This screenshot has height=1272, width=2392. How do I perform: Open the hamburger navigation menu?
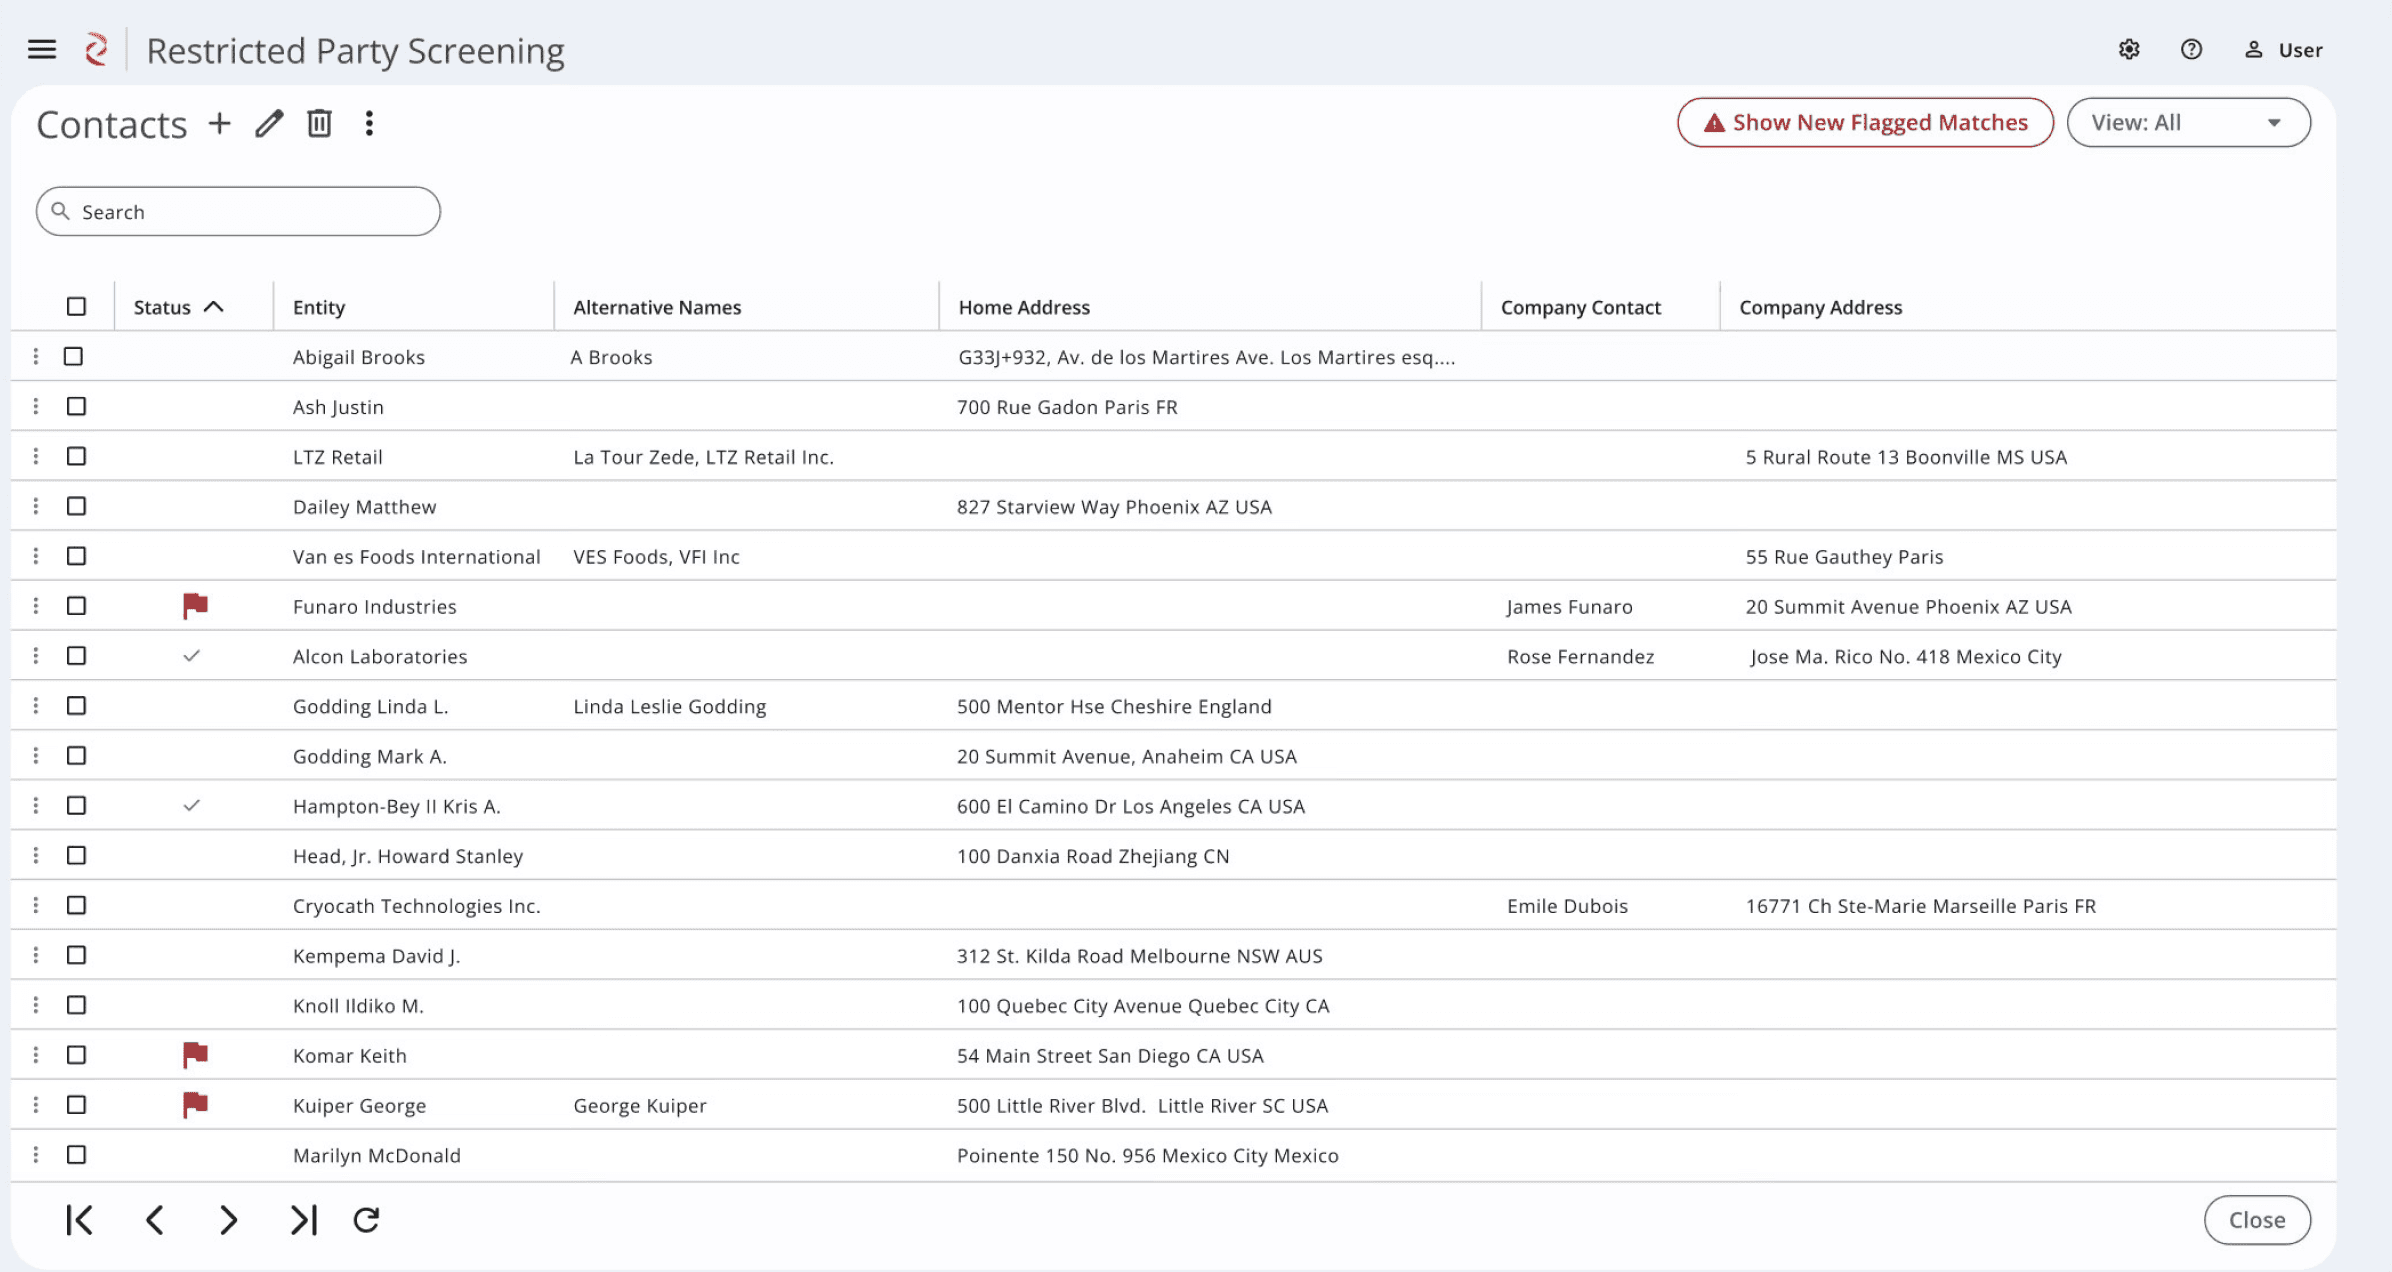point(42,49)
